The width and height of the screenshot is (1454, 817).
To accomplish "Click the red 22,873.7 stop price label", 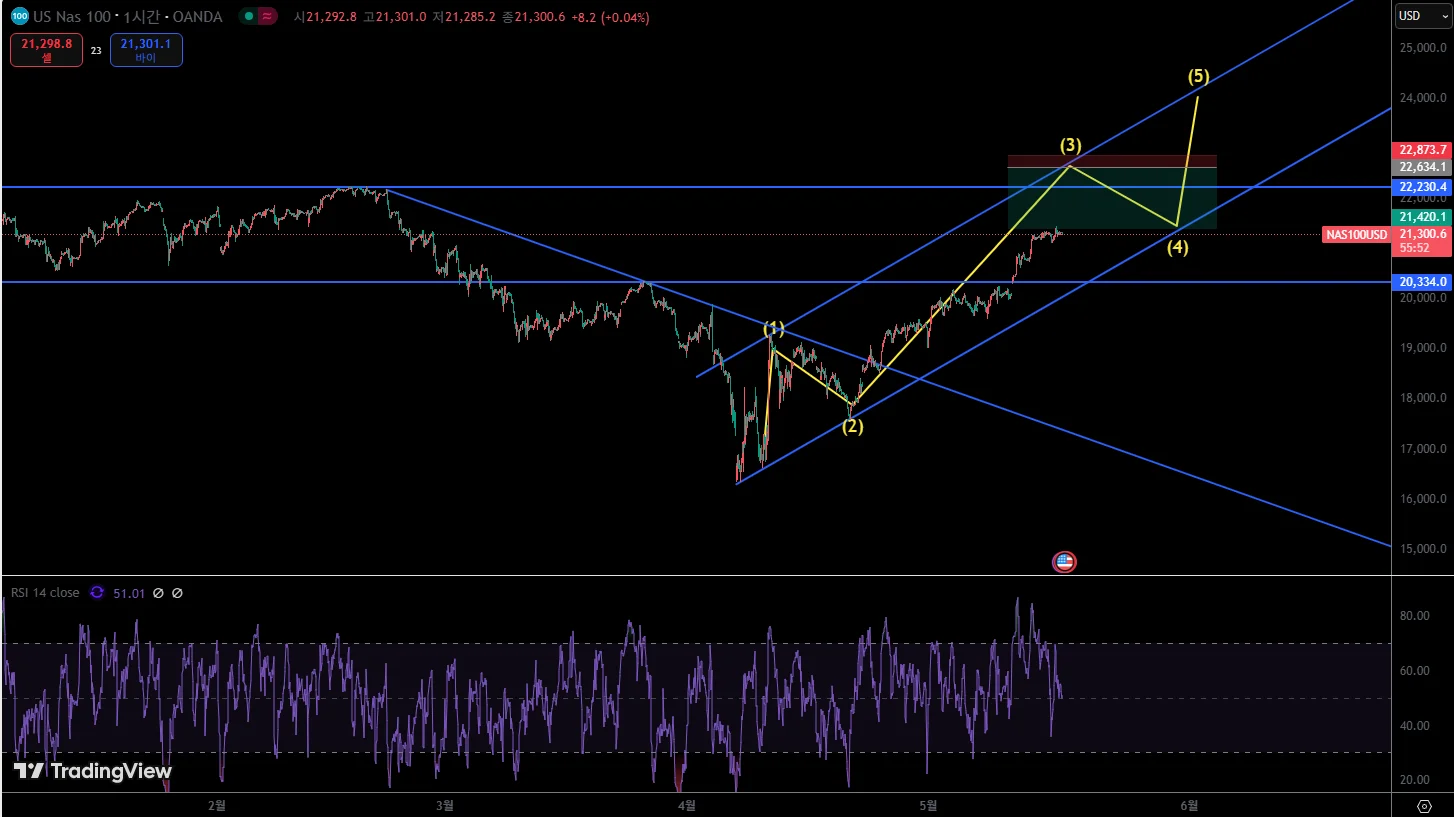I will click(x=1423, y=150).
